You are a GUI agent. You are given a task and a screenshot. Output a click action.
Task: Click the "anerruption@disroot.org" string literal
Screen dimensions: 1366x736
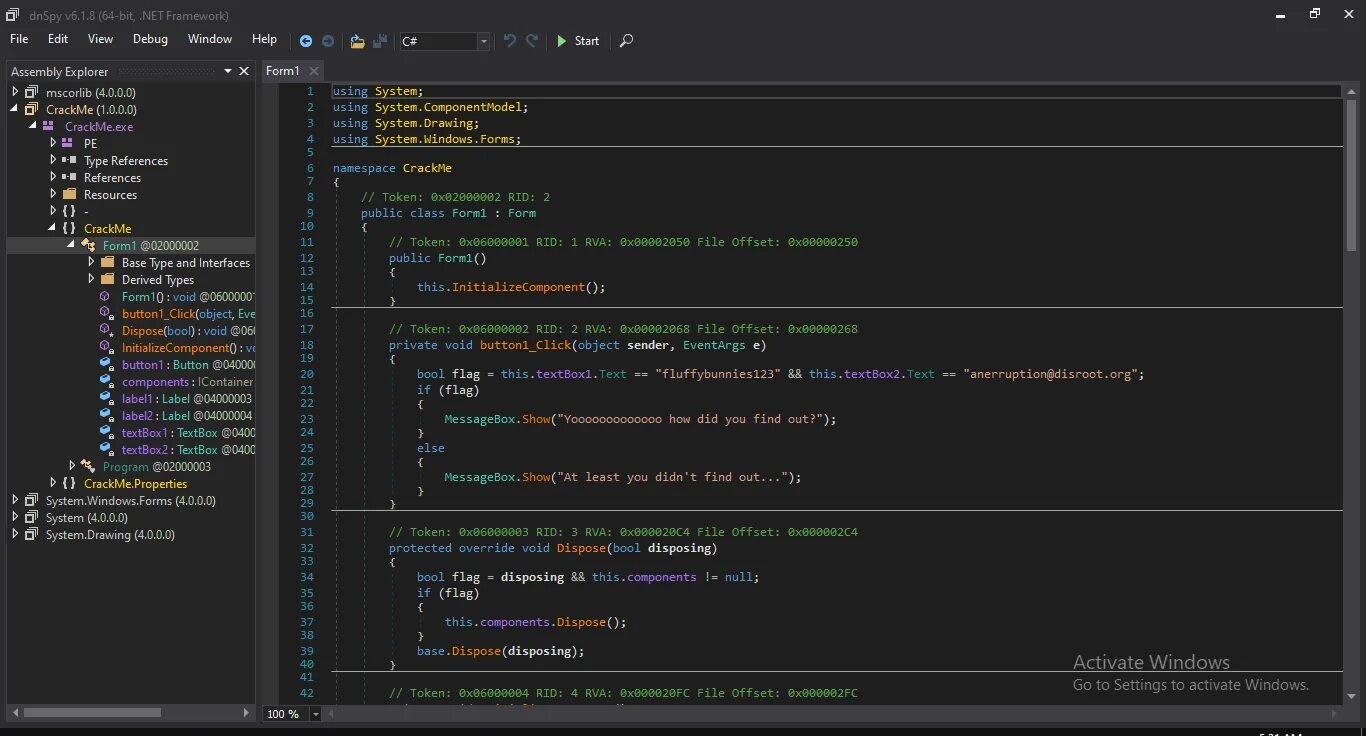coord(1050,374)
